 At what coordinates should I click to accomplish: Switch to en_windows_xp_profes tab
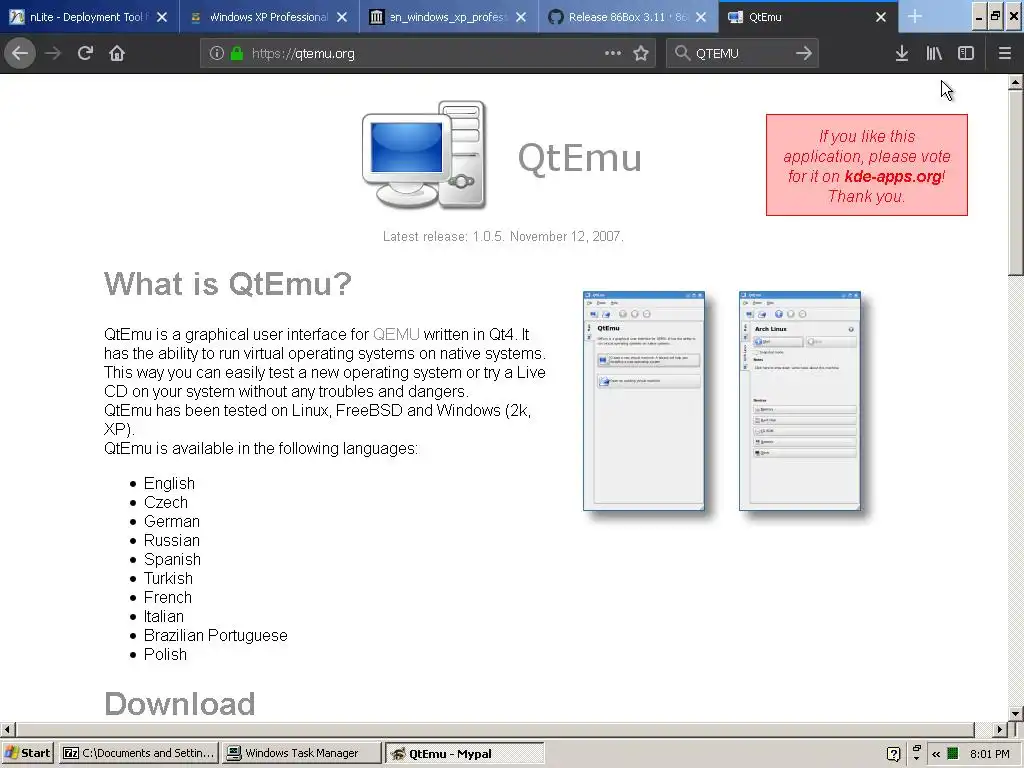449,17
